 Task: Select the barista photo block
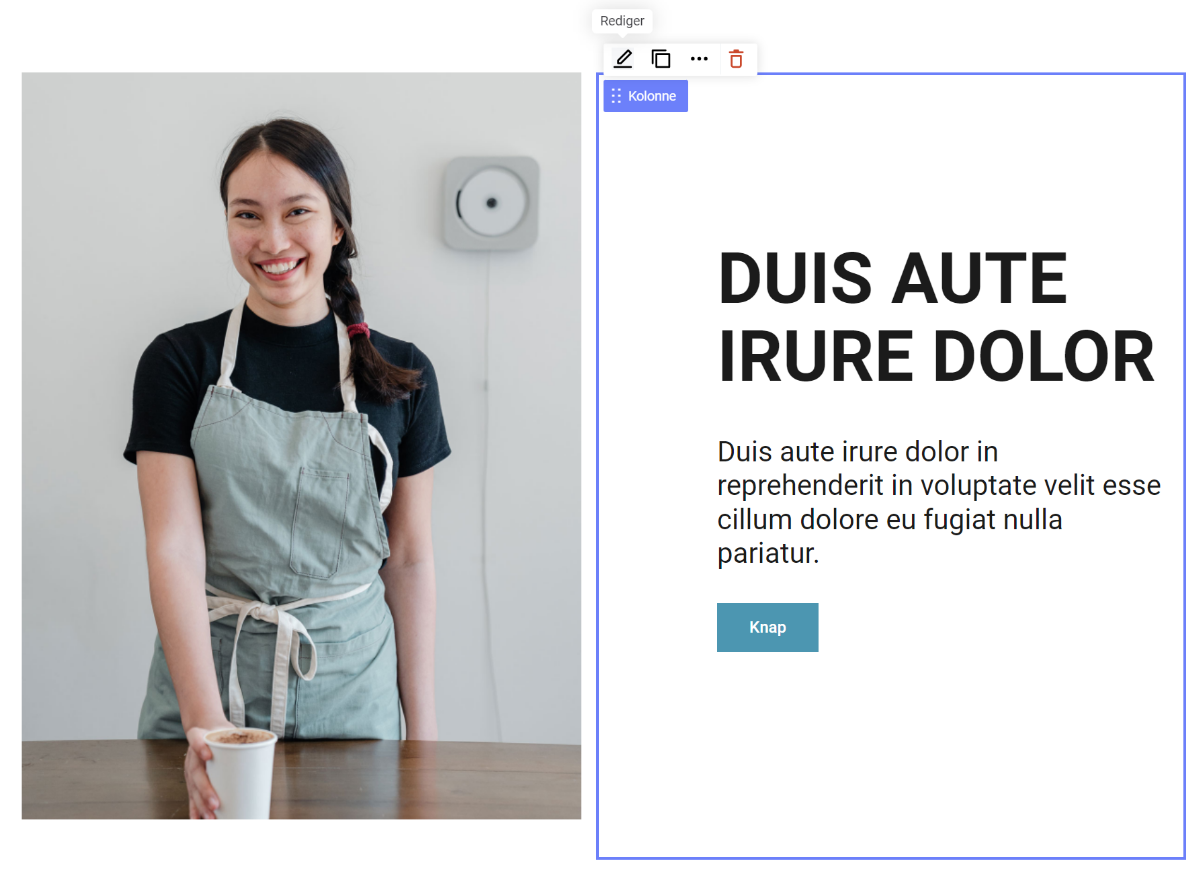click(x=301, y=445)
